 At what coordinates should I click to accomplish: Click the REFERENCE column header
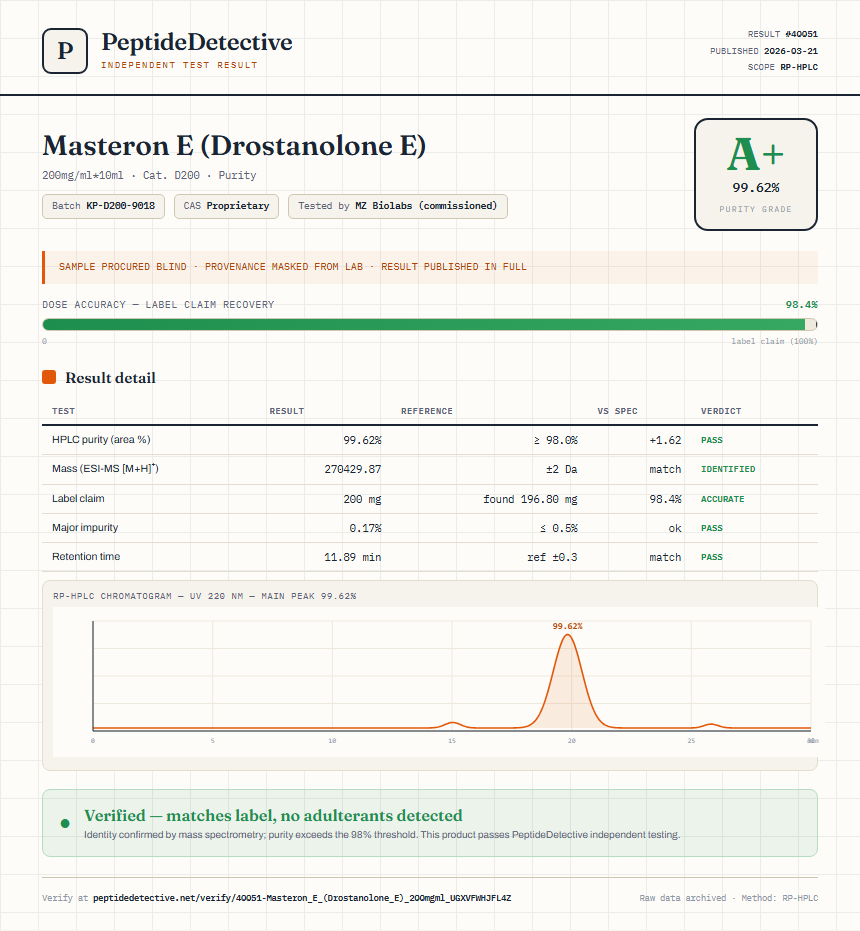(426, 411)
